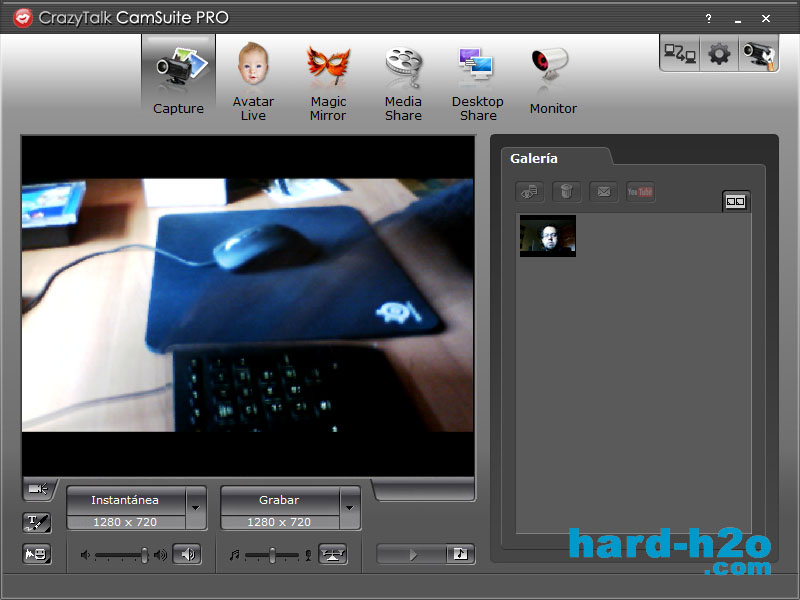
Task: Switch to Monitor mode
Action: [553, 79]
